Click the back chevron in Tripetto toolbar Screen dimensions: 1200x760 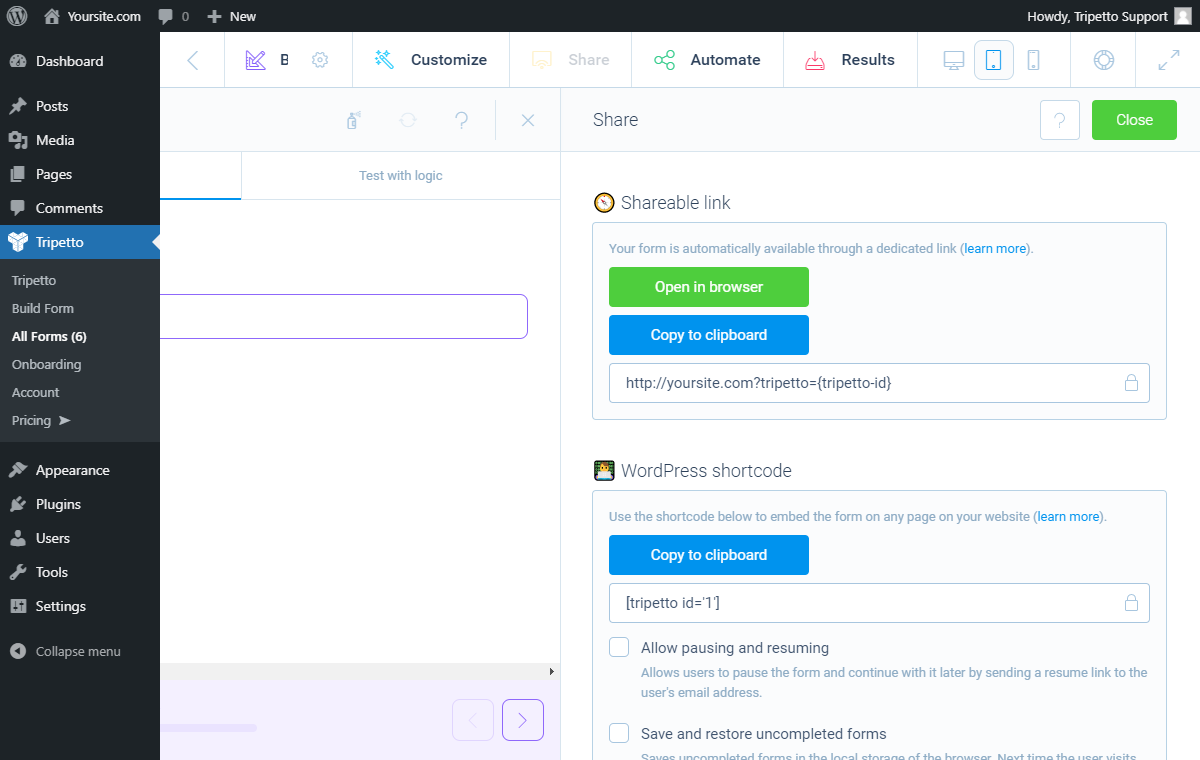coord(193,60)
